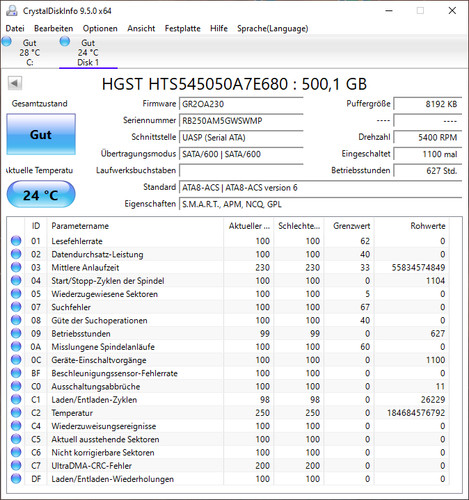This screenshot has width=469, height=500.
Task: Click the Schlechte column header
Action: click(x=299, y=226)
